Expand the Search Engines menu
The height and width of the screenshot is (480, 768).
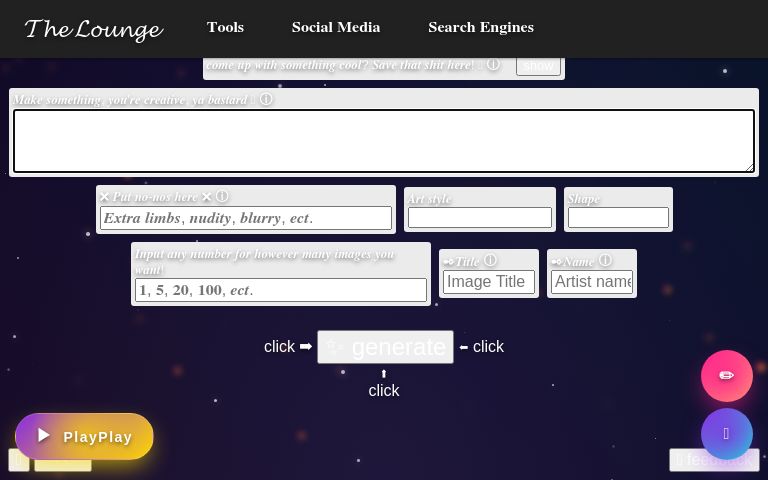click(x=480, y=27)
